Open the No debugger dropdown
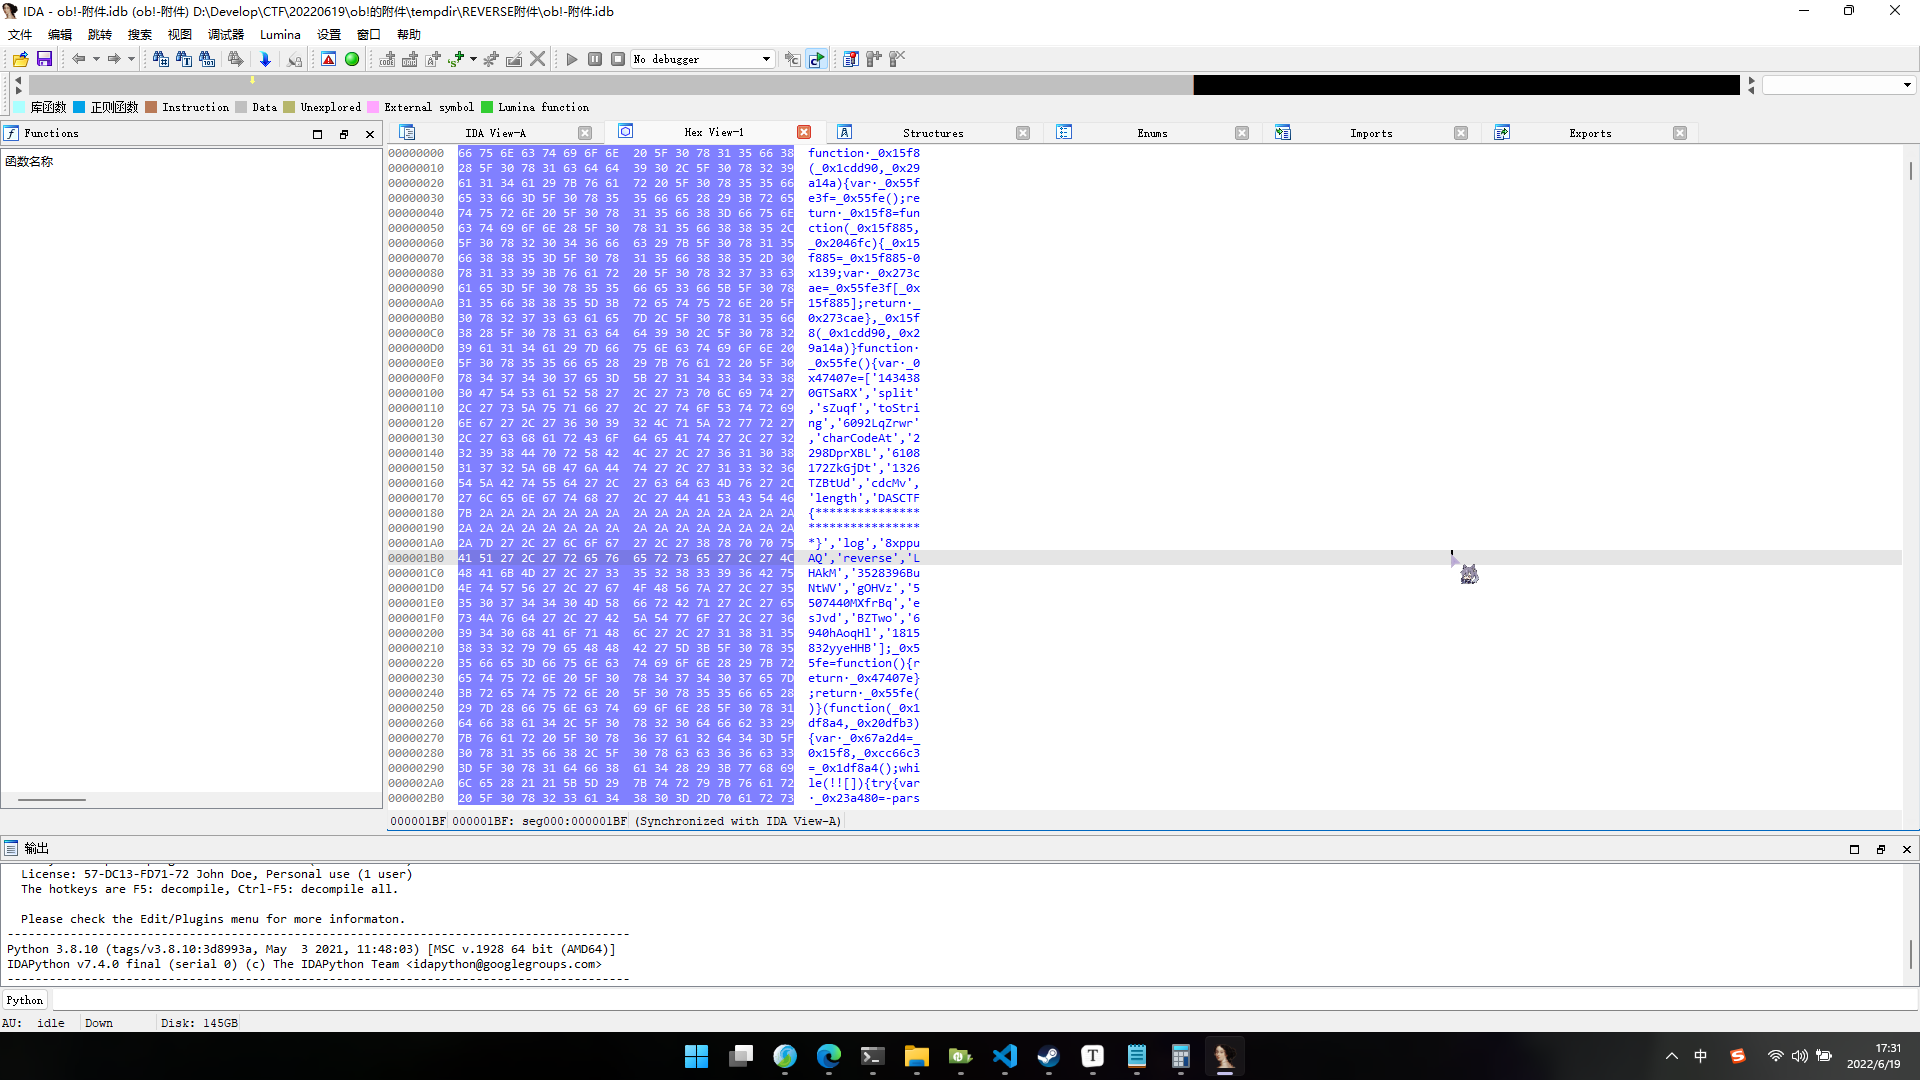The height and width of the screenshot is (1080, 1920). (x=766, y=59)
